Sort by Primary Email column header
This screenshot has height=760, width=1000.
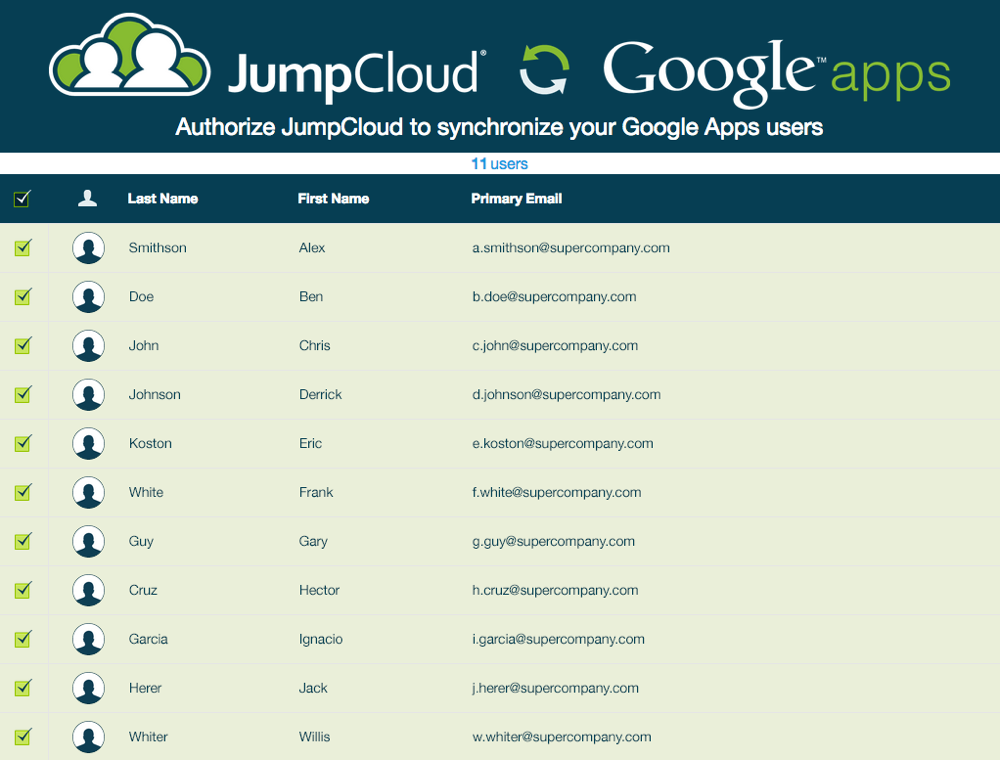point(516,199)
